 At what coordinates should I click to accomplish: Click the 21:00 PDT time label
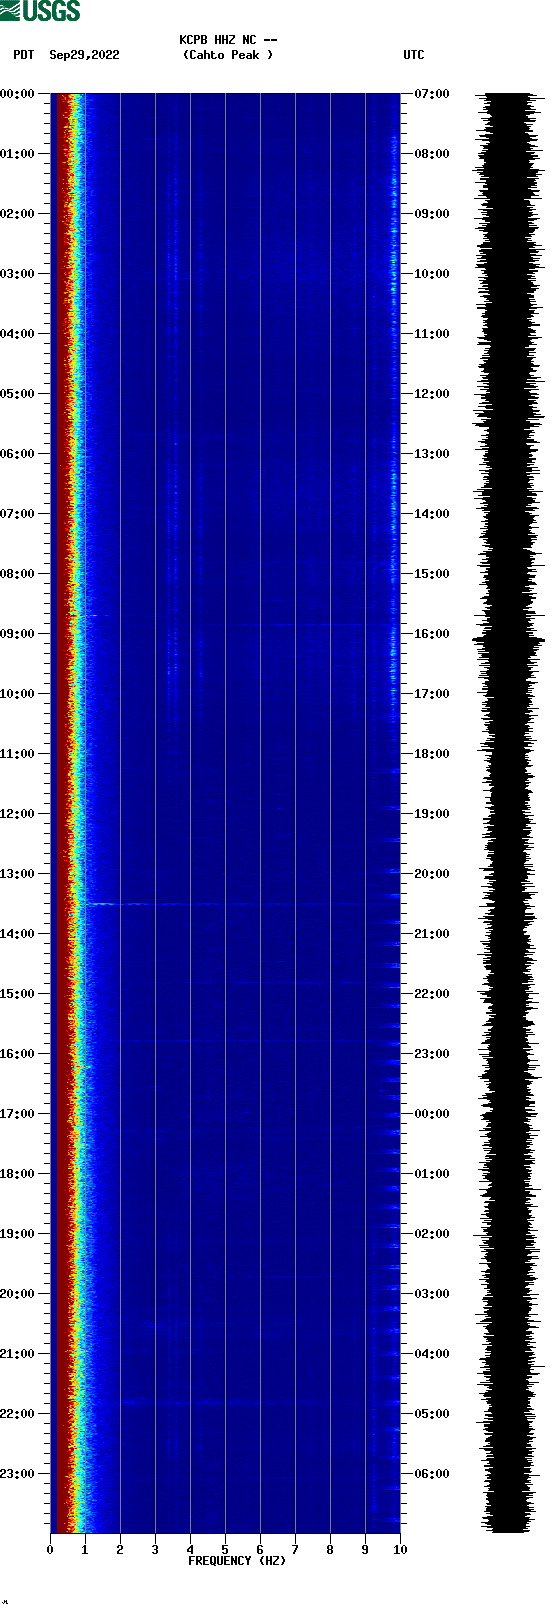pyautogui.click(x=18, y=1354)
